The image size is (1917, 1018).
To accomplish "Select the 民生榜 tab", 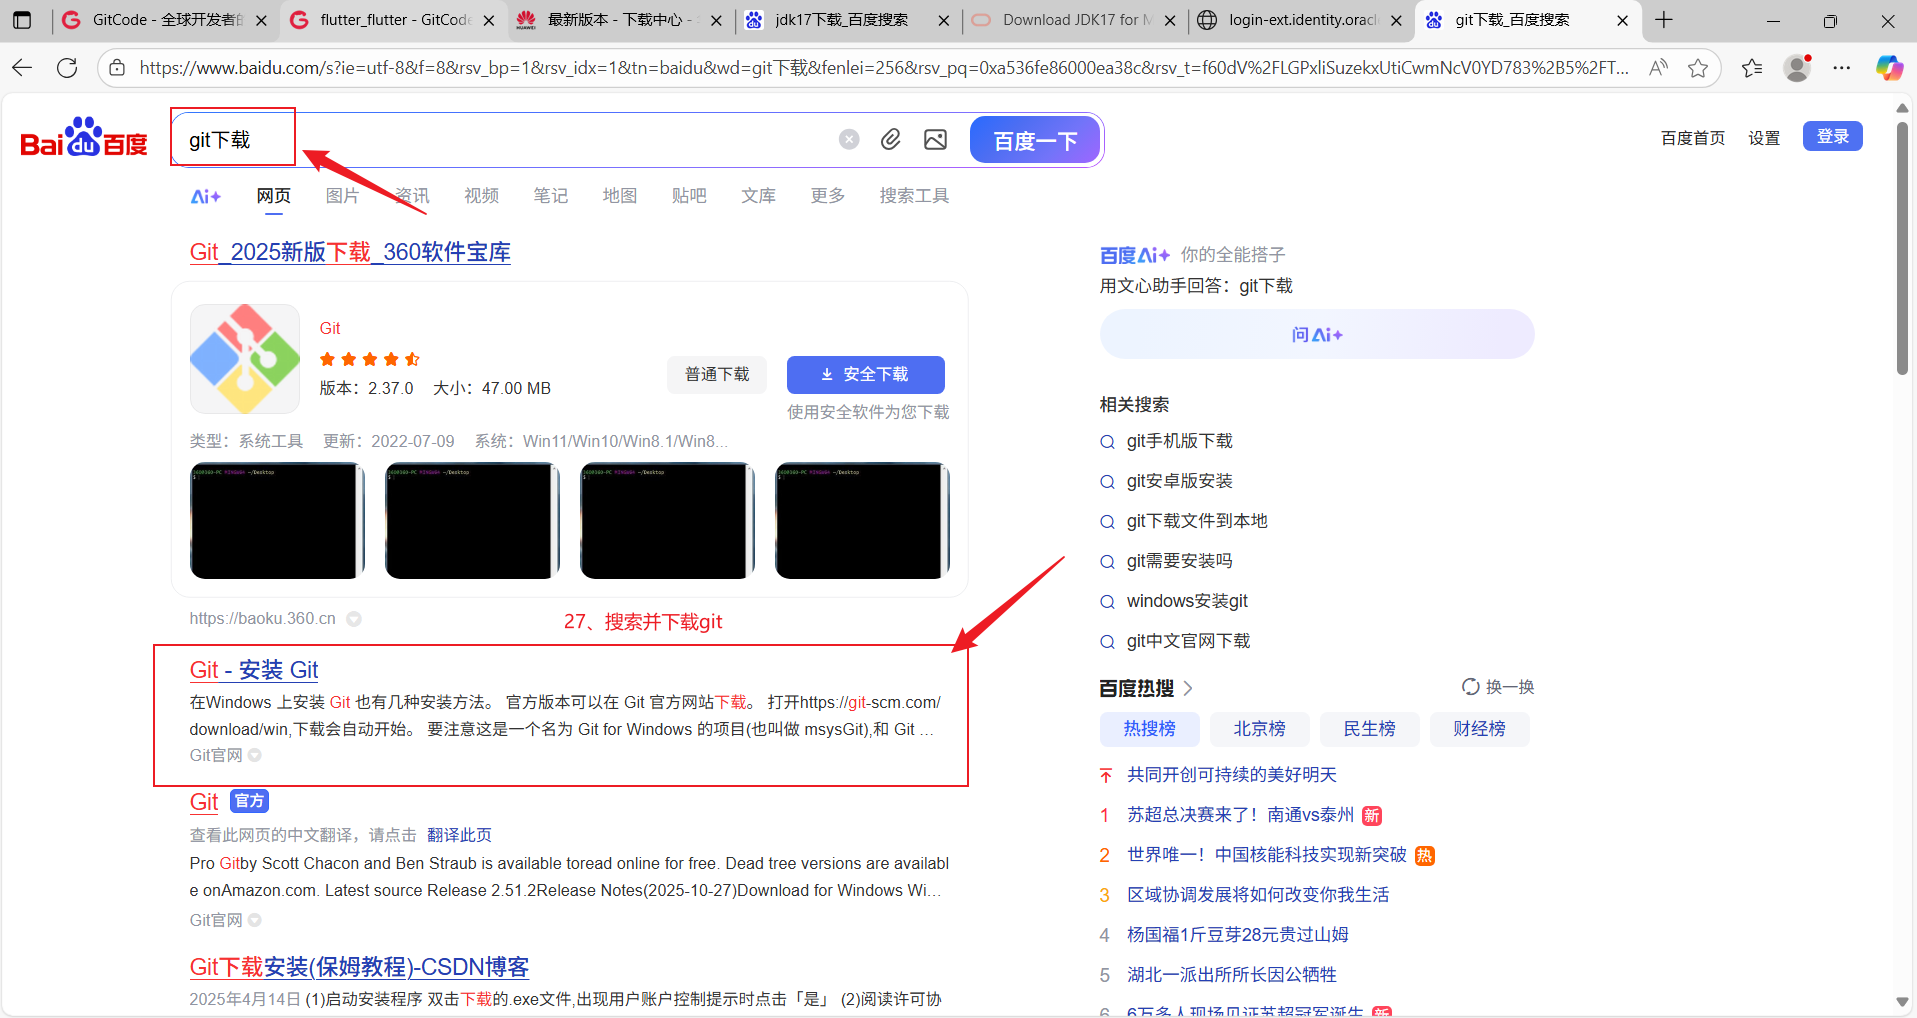I will pos(1369,729).
